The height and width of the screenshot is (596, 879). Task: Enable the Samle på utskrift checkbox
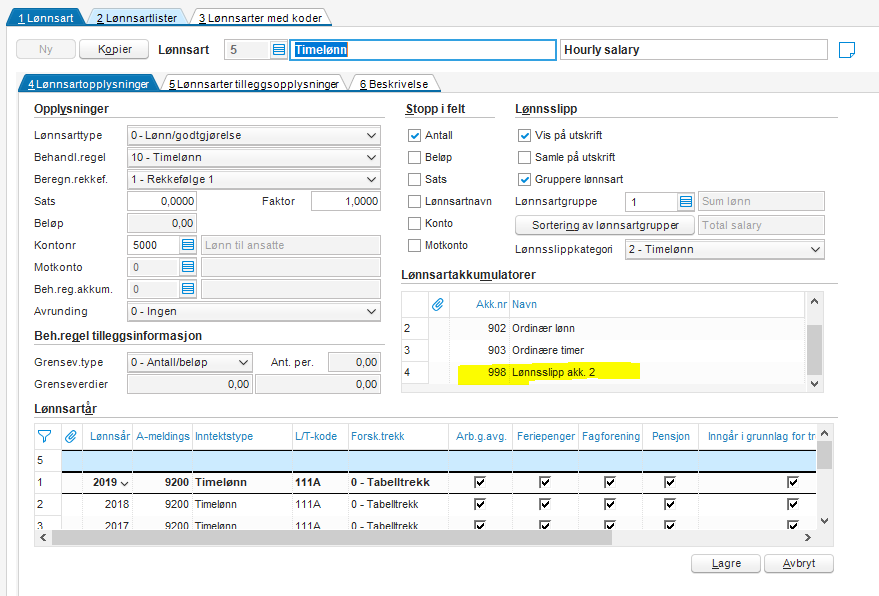524,158
